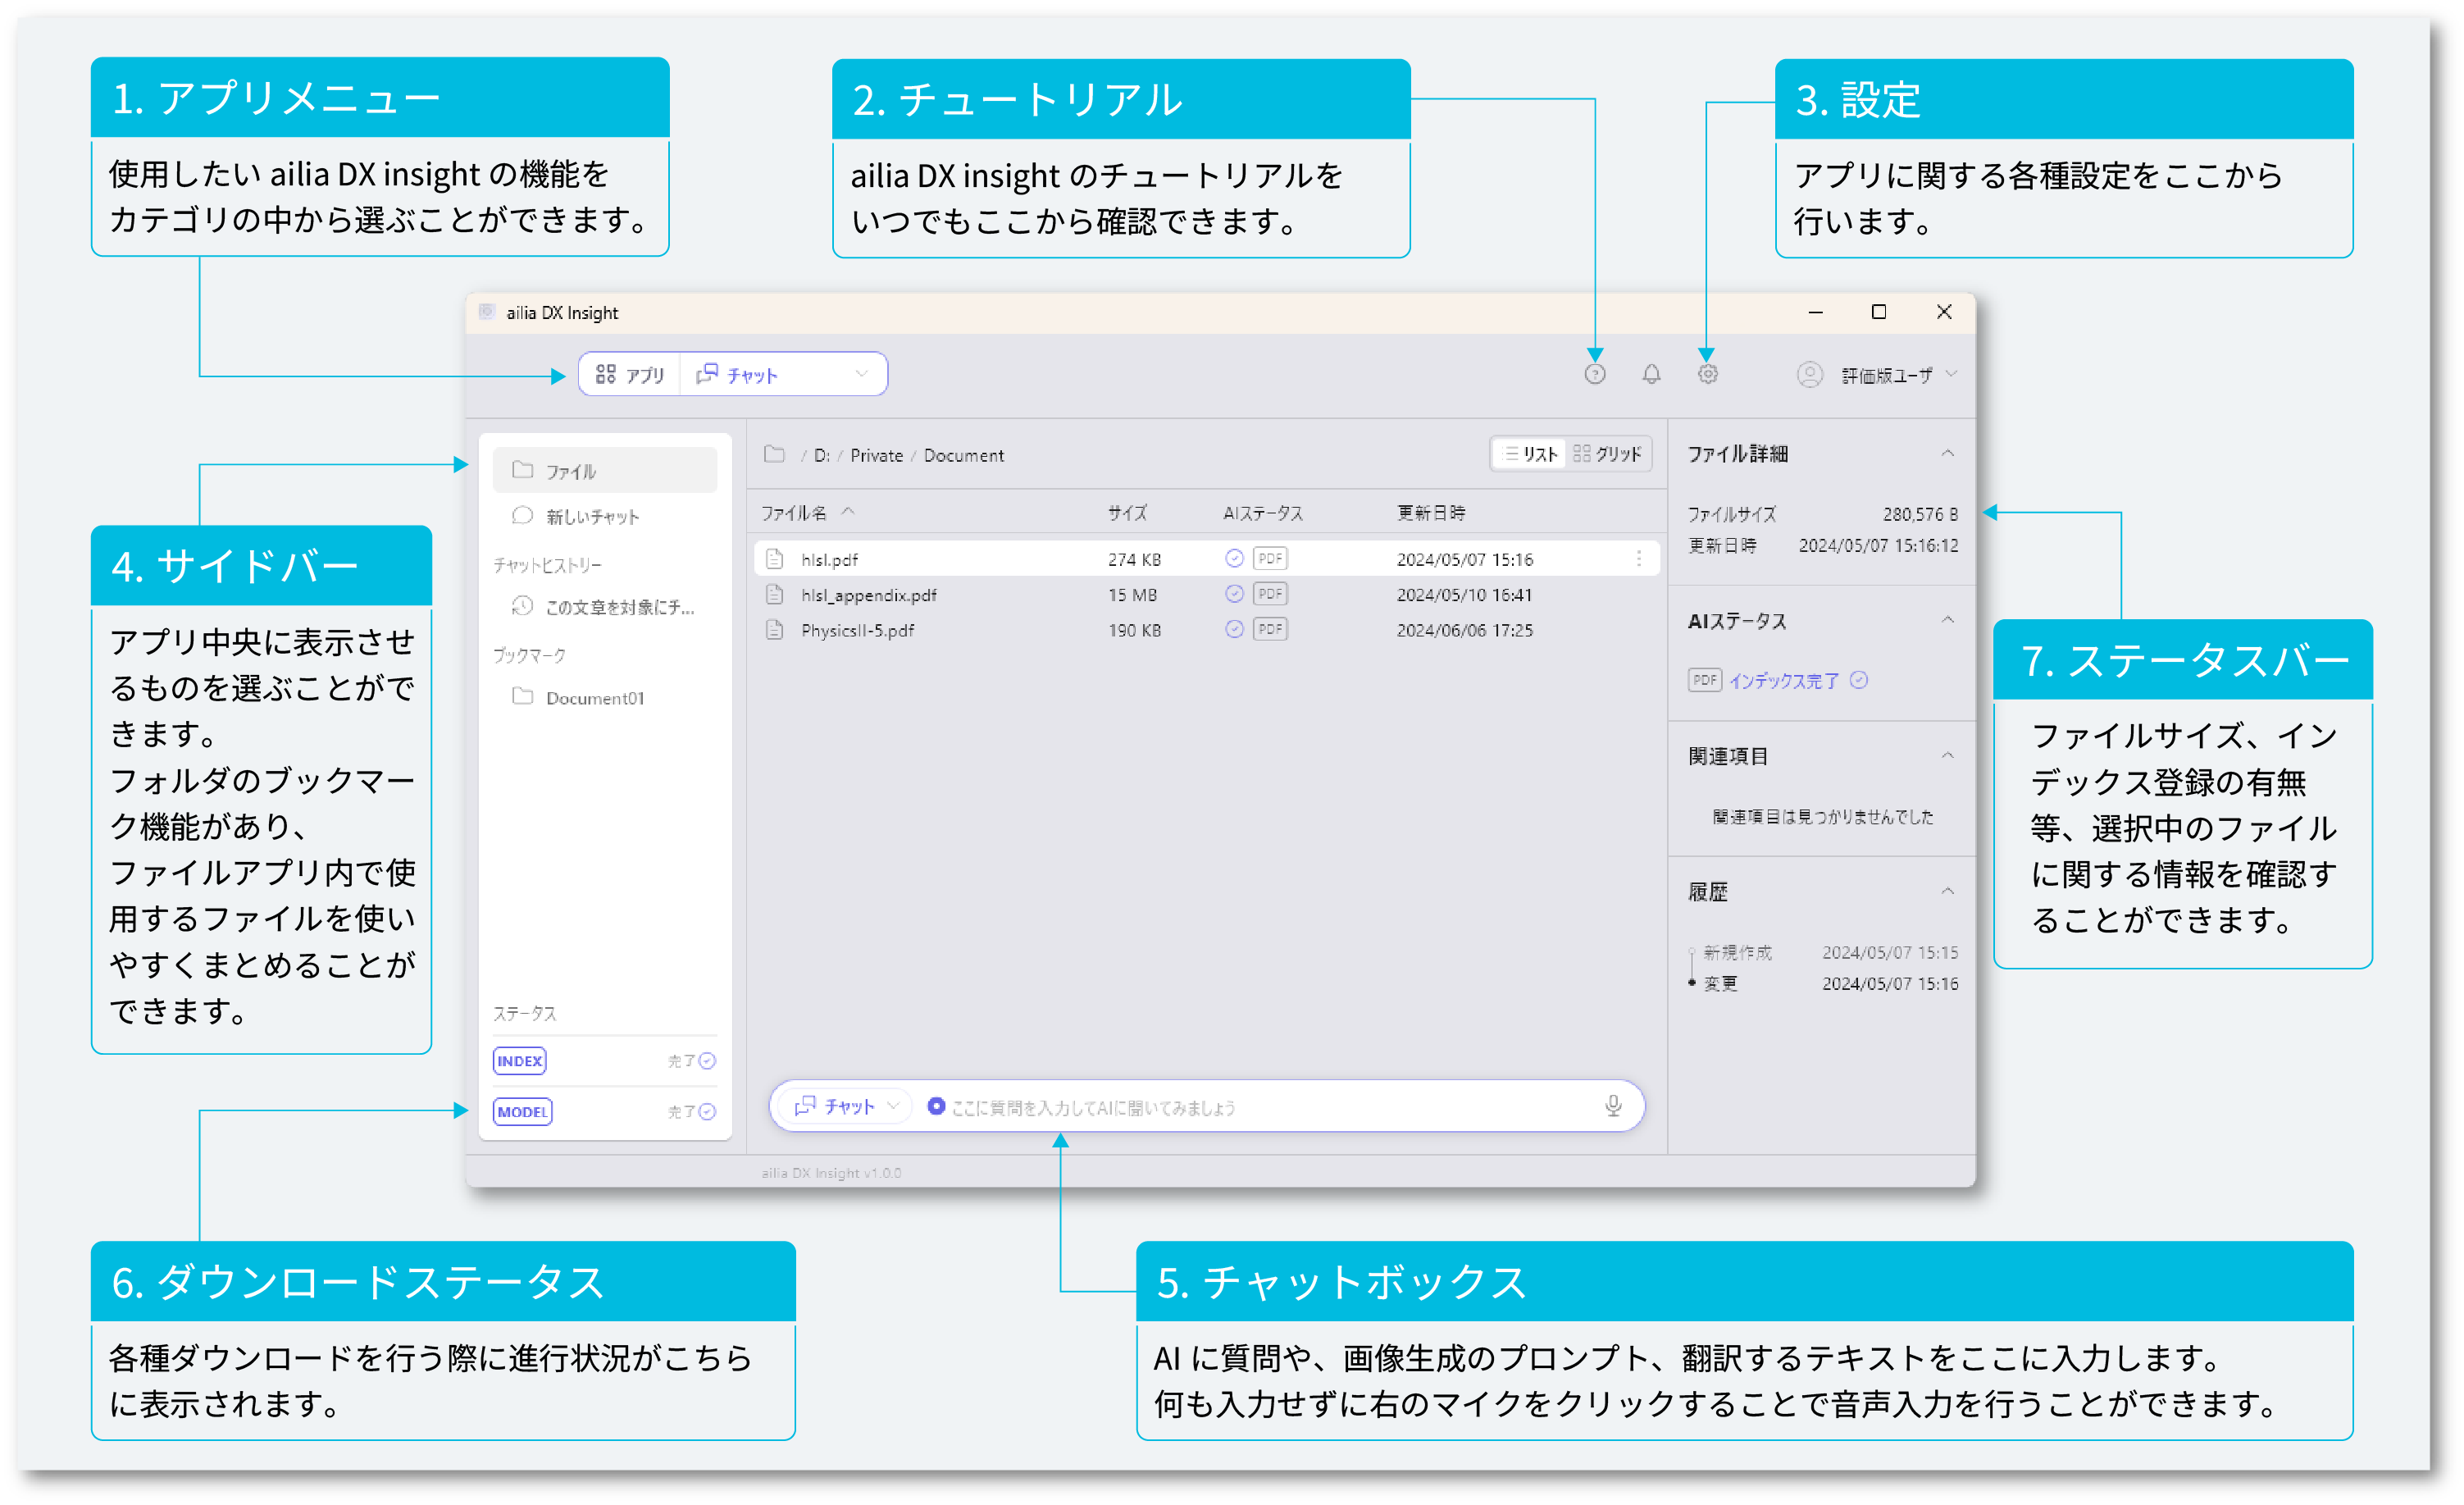Sort by サイズ column header
Screen dimensions: 2464x1505
point(1127,513)
